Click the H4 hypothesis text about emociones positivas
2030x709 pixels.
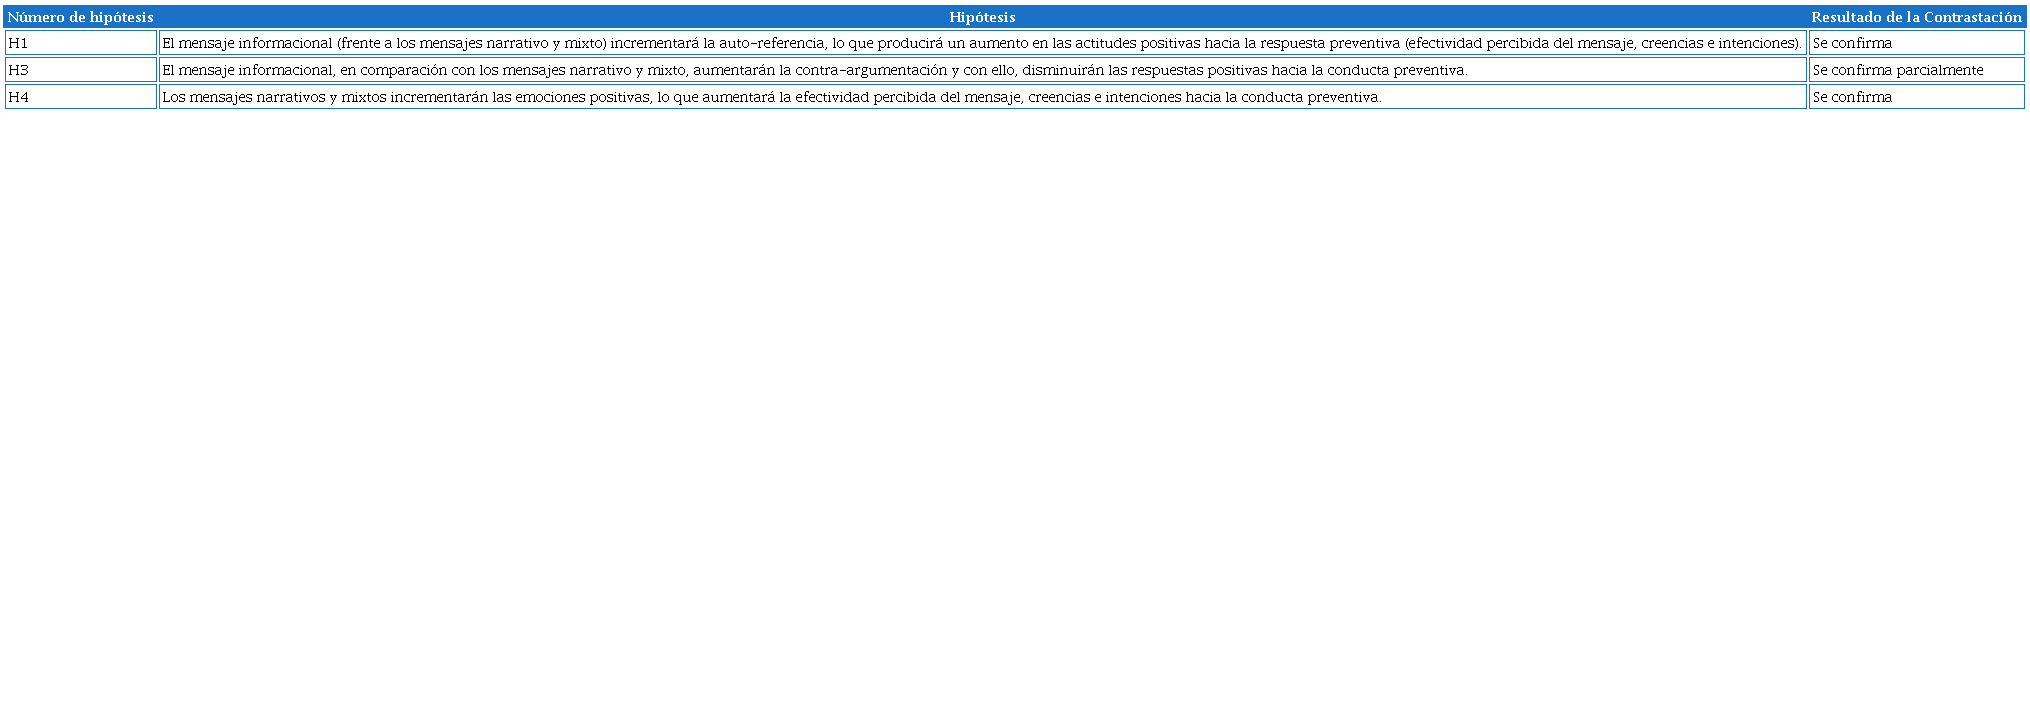click(771, 97)
